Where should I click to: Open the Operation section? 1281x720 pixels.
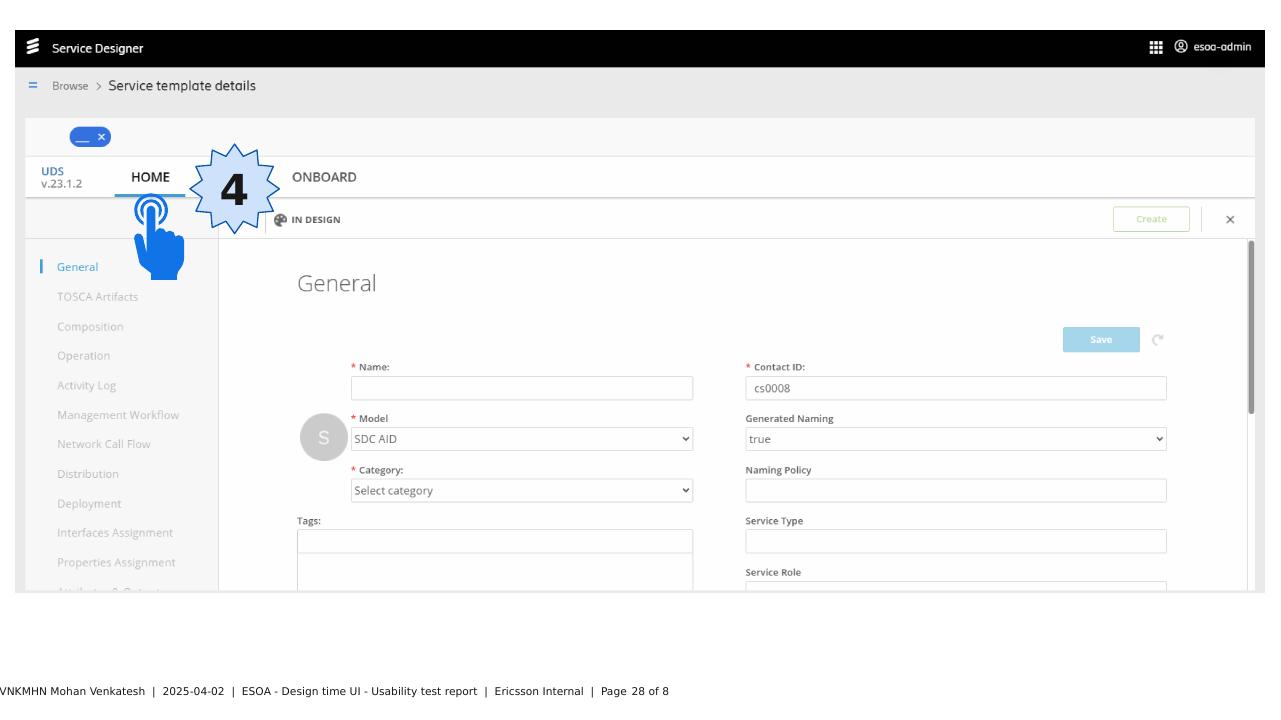(84, 356)
